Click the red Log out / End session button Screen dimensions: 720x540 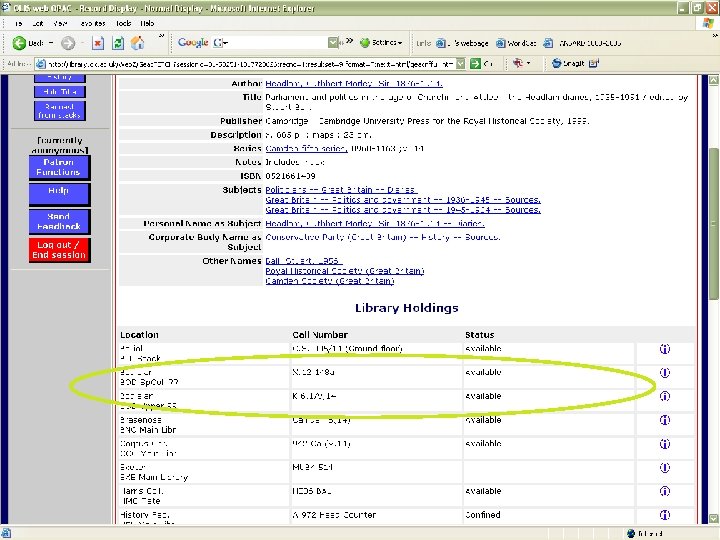[59, 250]
